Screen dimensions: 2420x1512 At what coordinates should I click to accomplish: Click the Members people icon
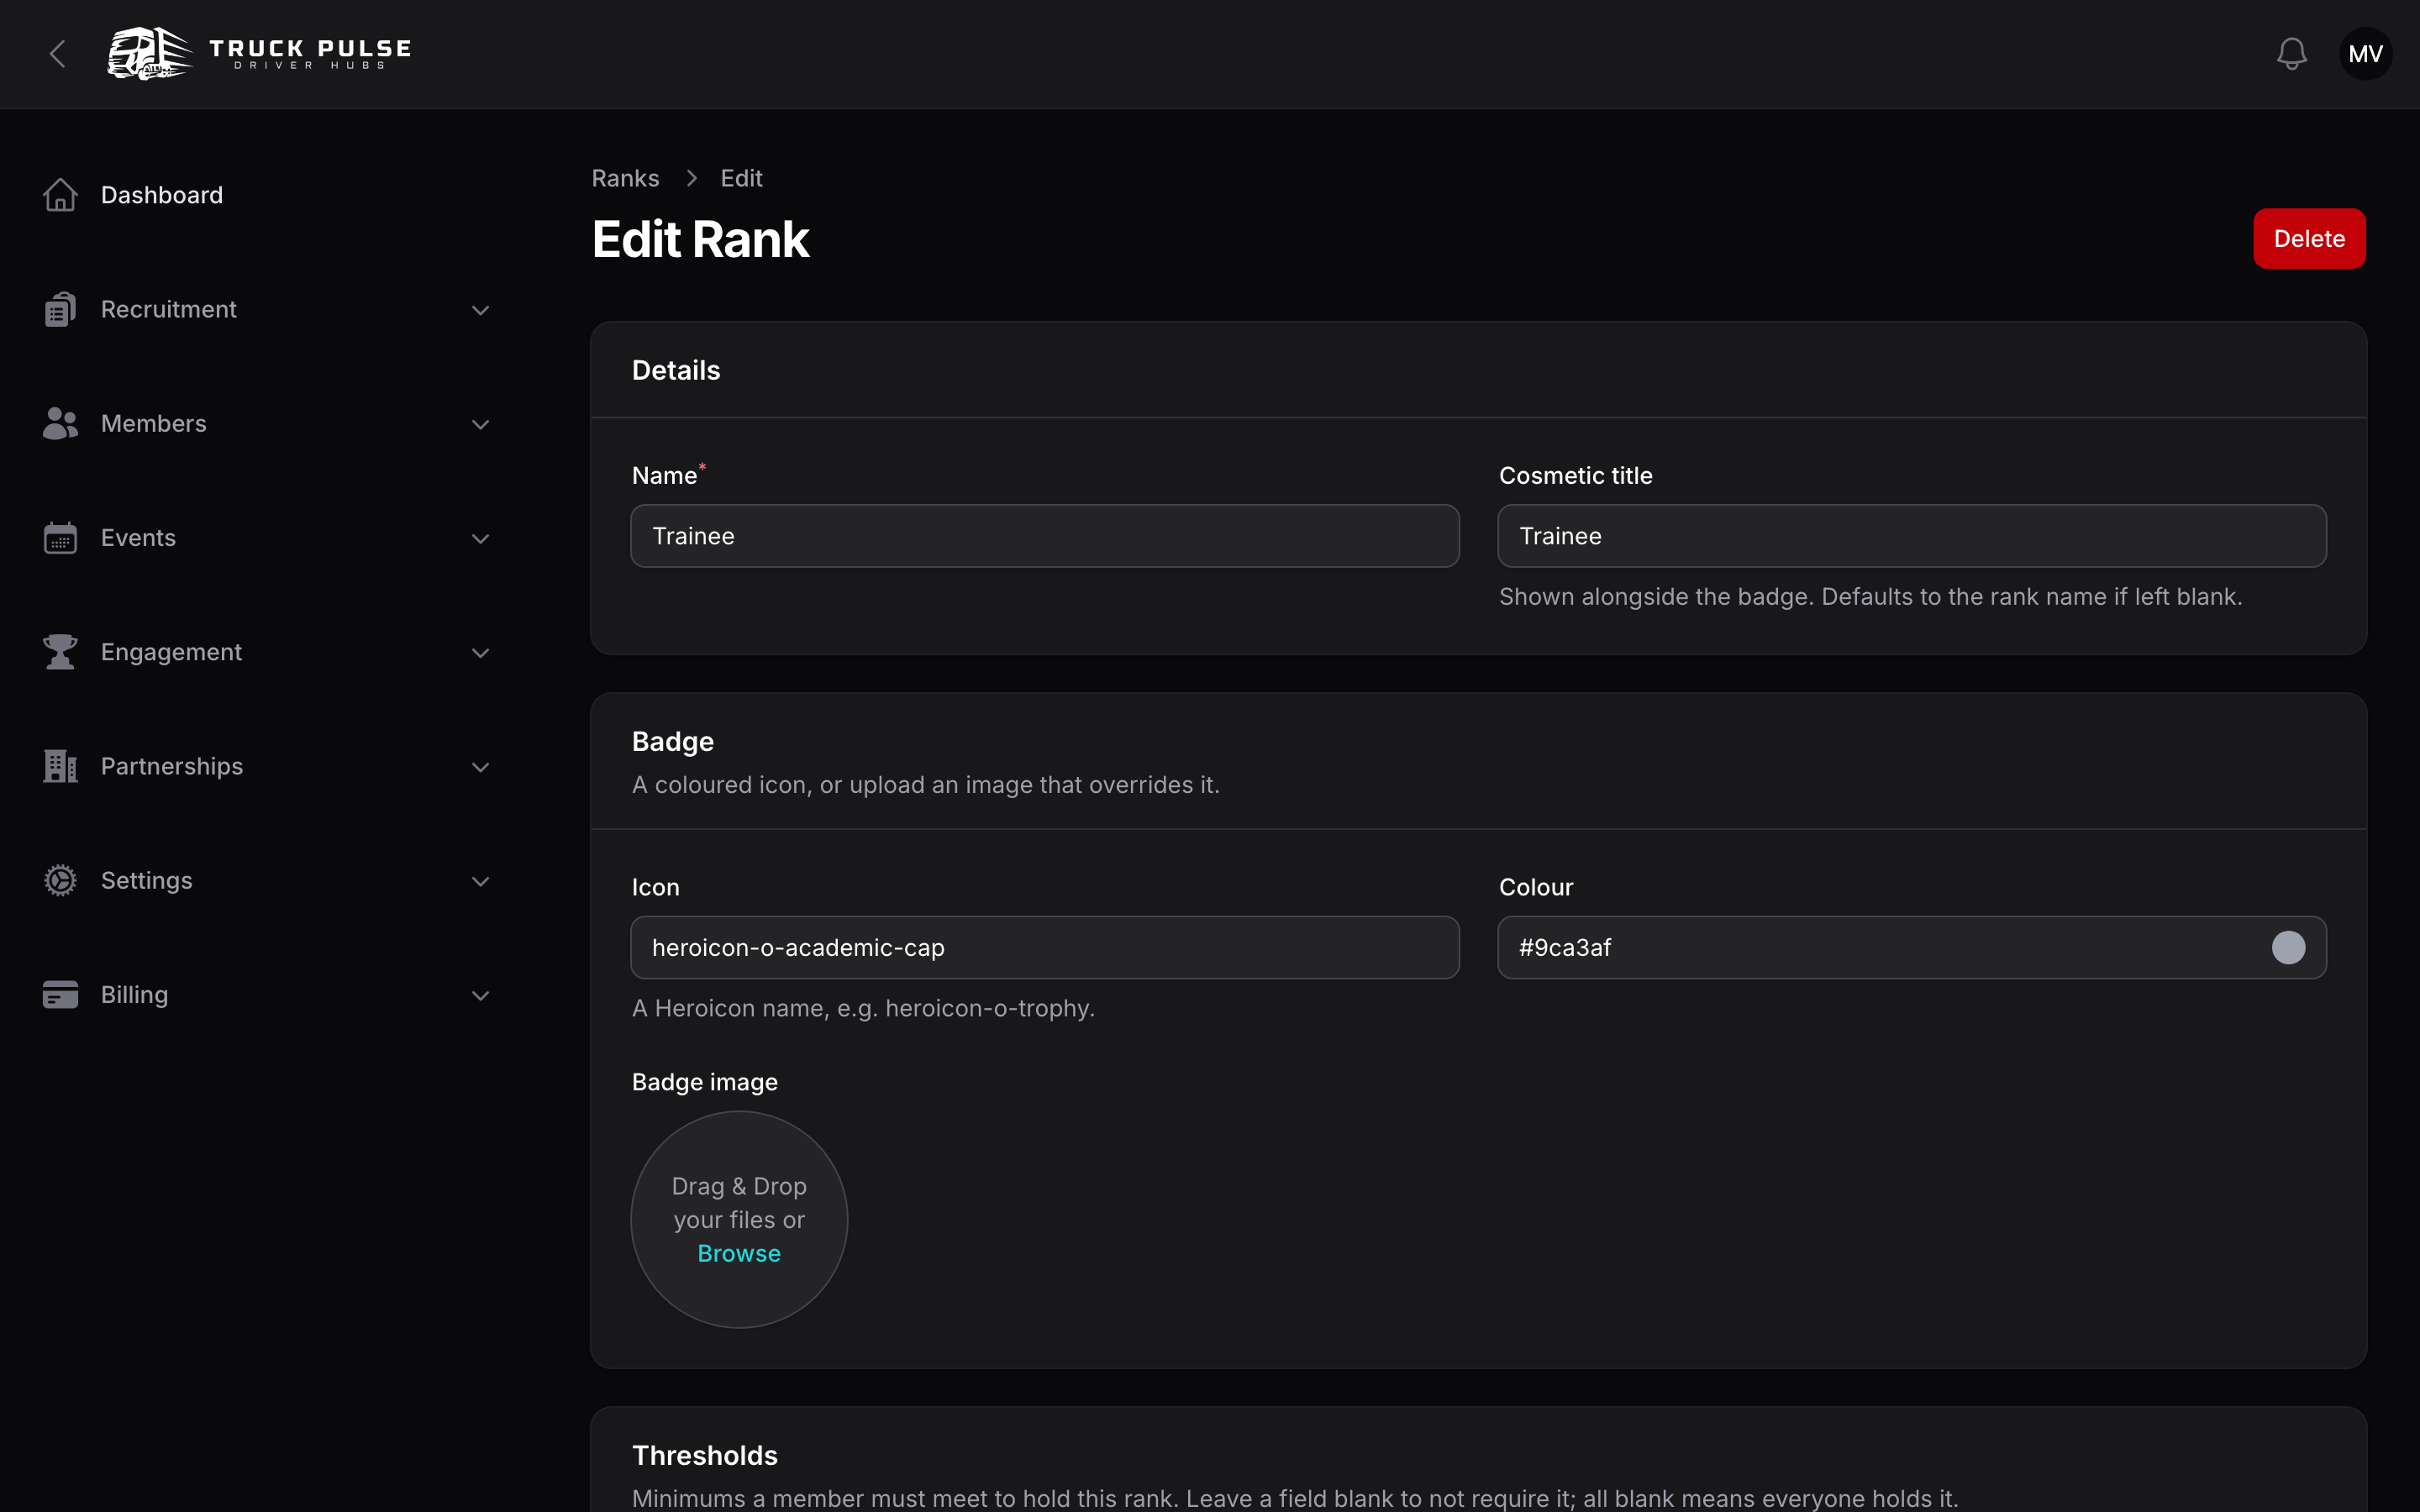pyautogui.click(x=60, y=424)
